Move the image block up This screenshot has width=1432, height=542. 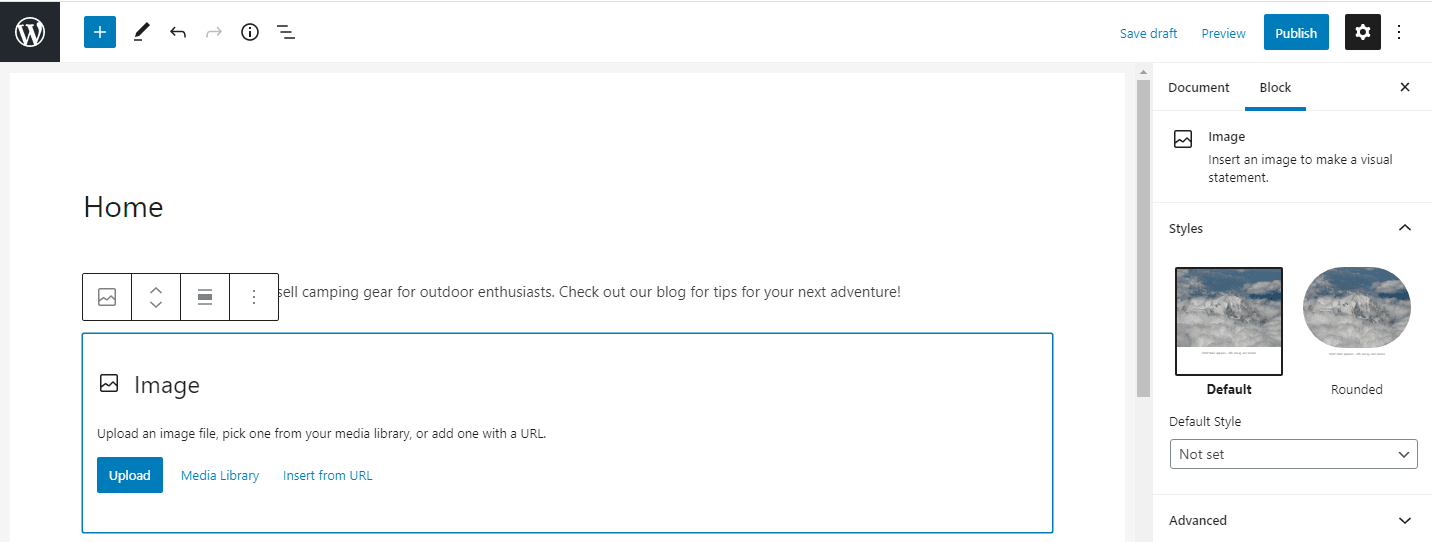coord(156,290)
